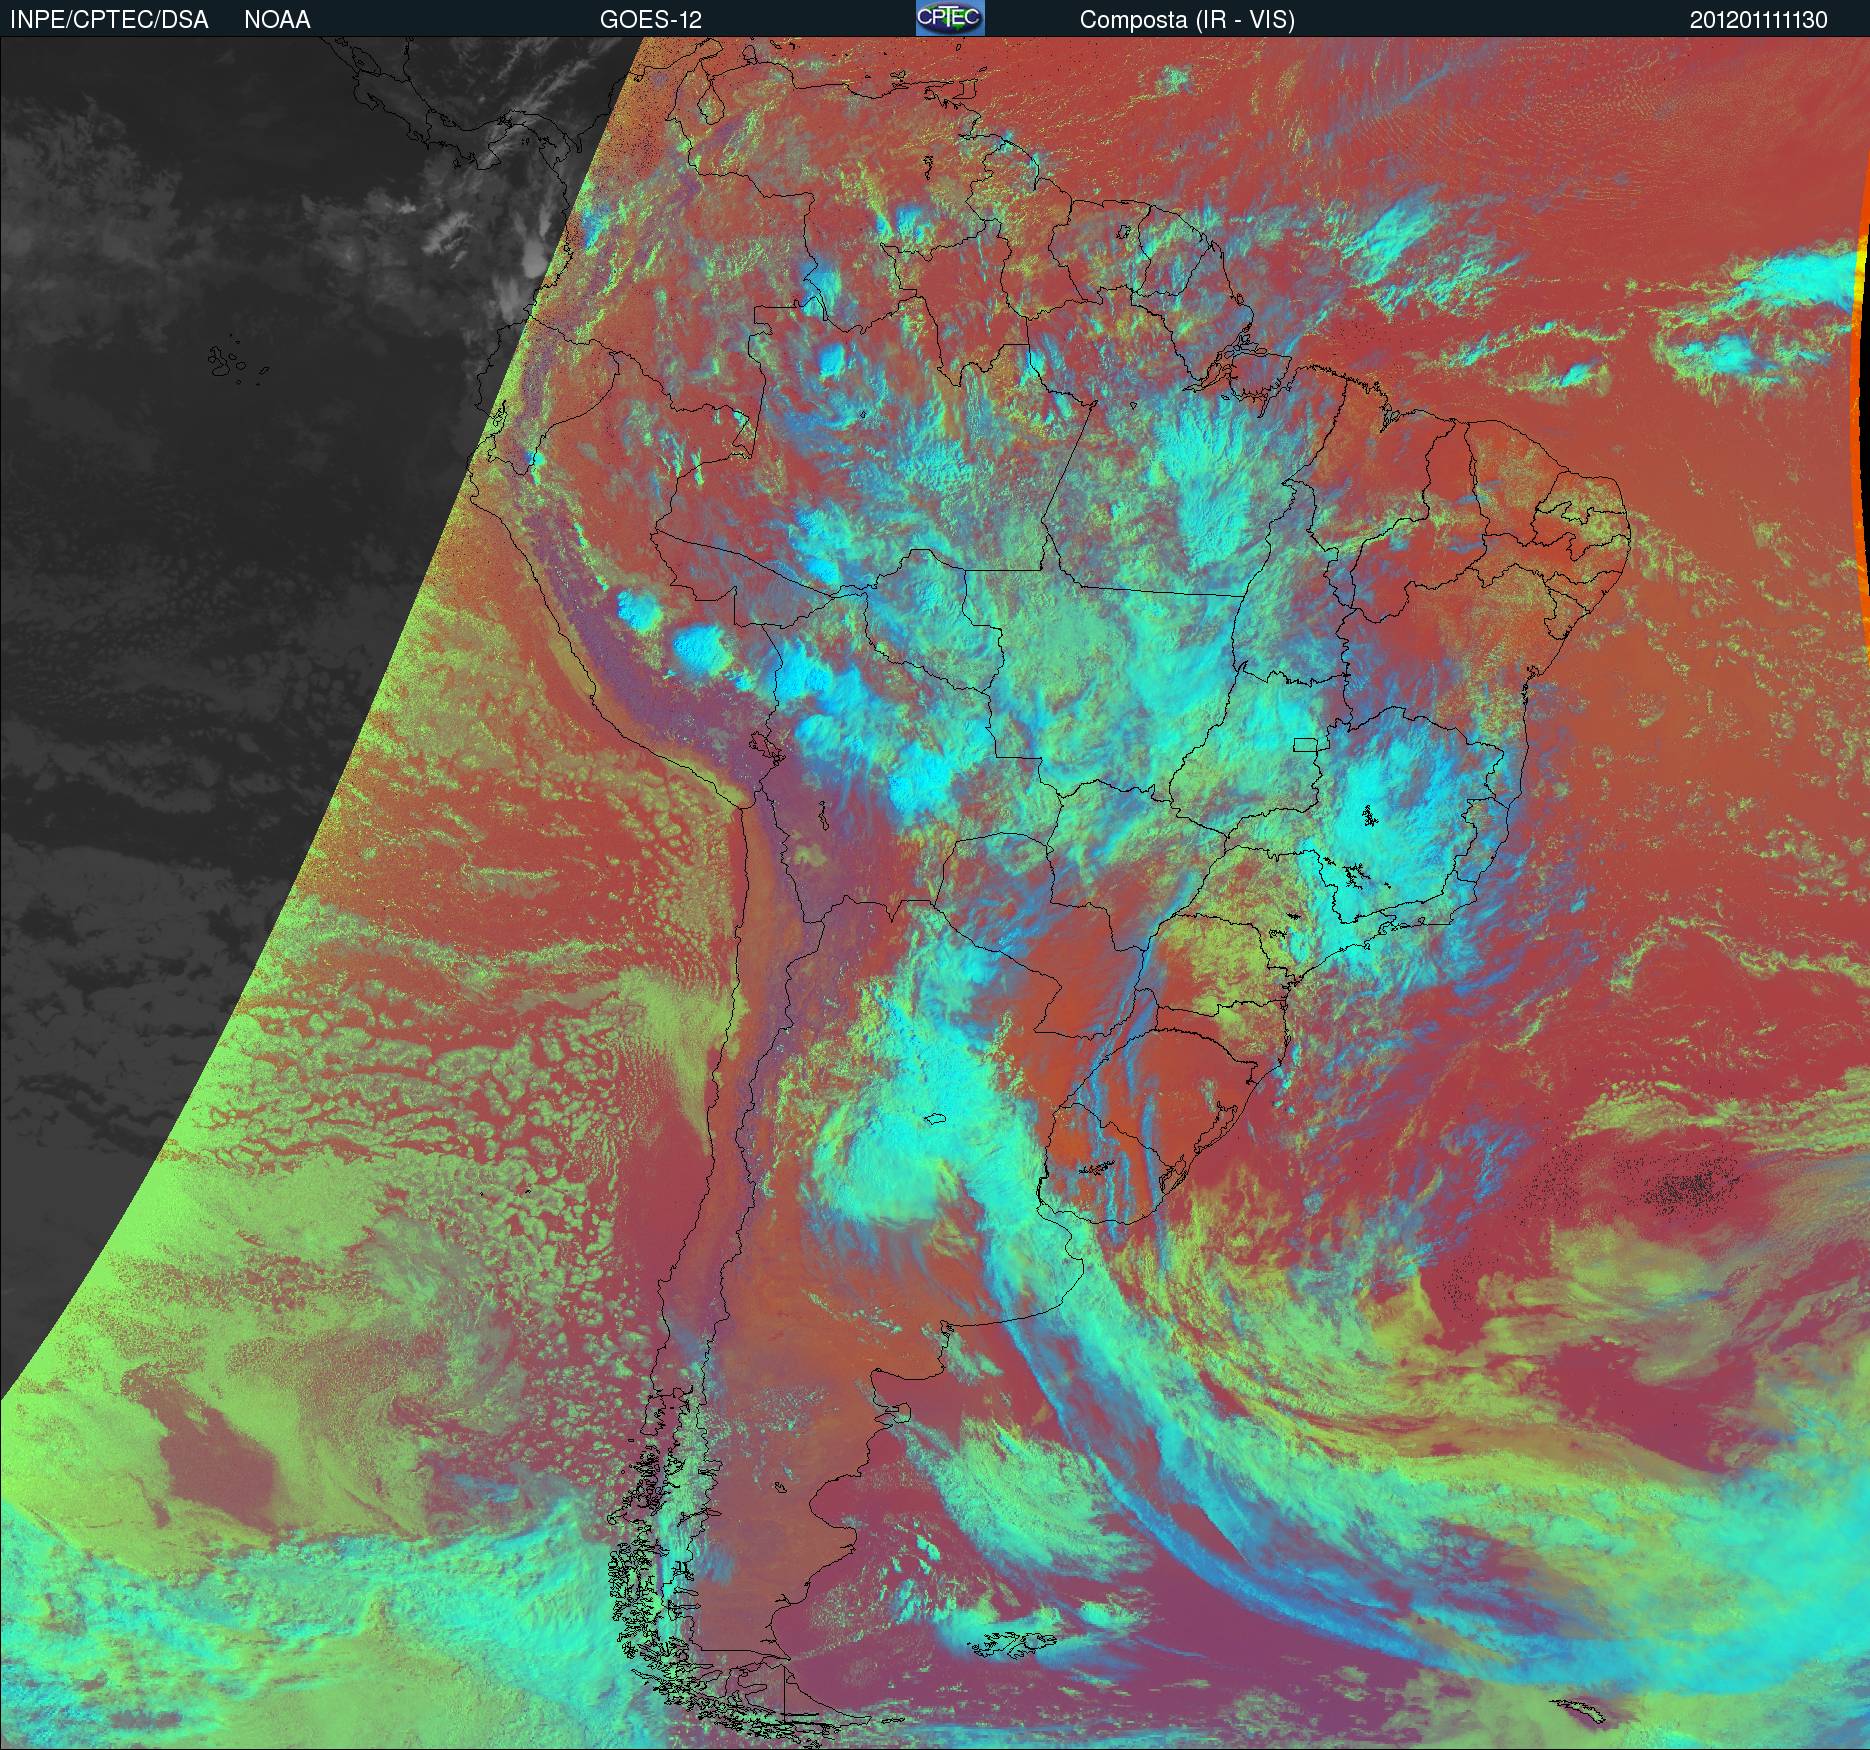This screenshot has height=1750, width=1870.
Task: Click the CPTEC logo in header
Action: point(950,18)
